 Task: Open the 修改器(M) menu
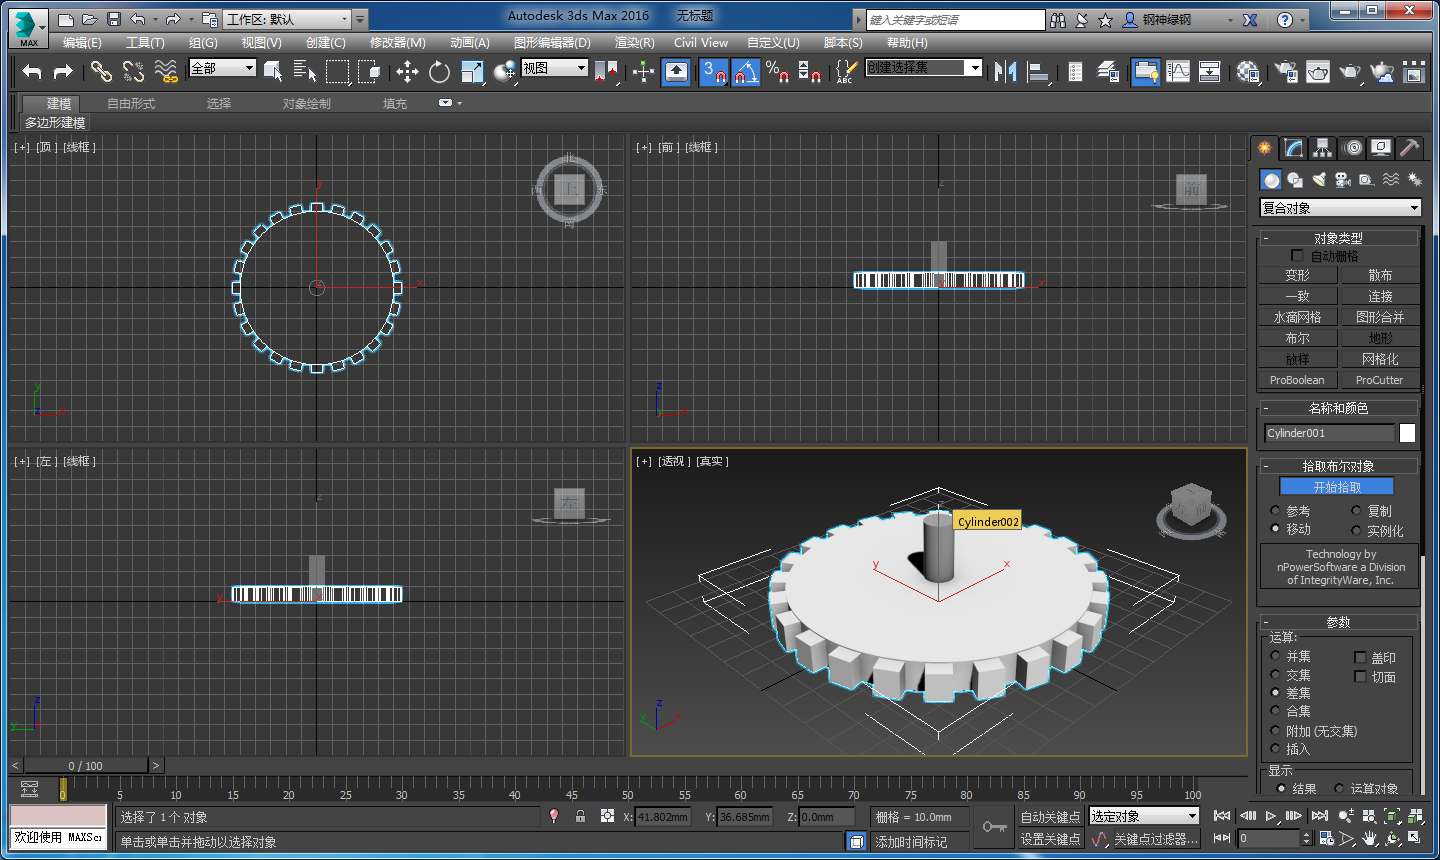pyautogui.click(x=397, y=42)
